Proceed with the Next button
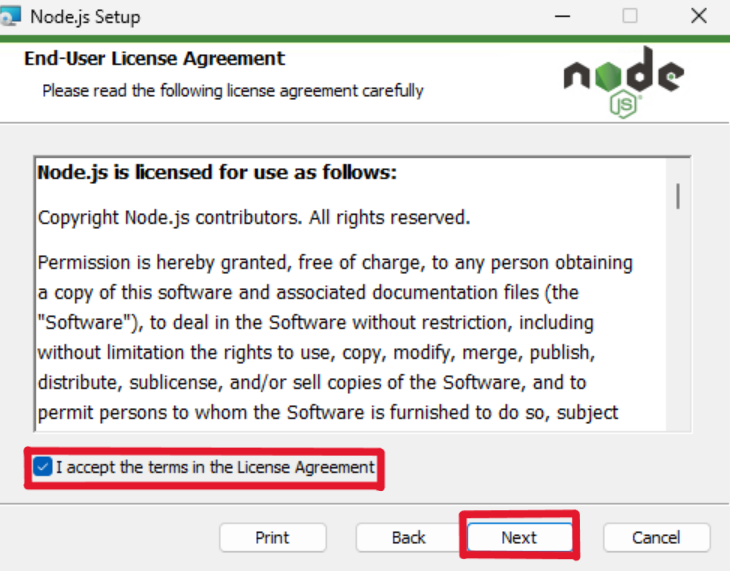This screenshot has width=730, height=571. pyautogui.click(x=519, y=538)
